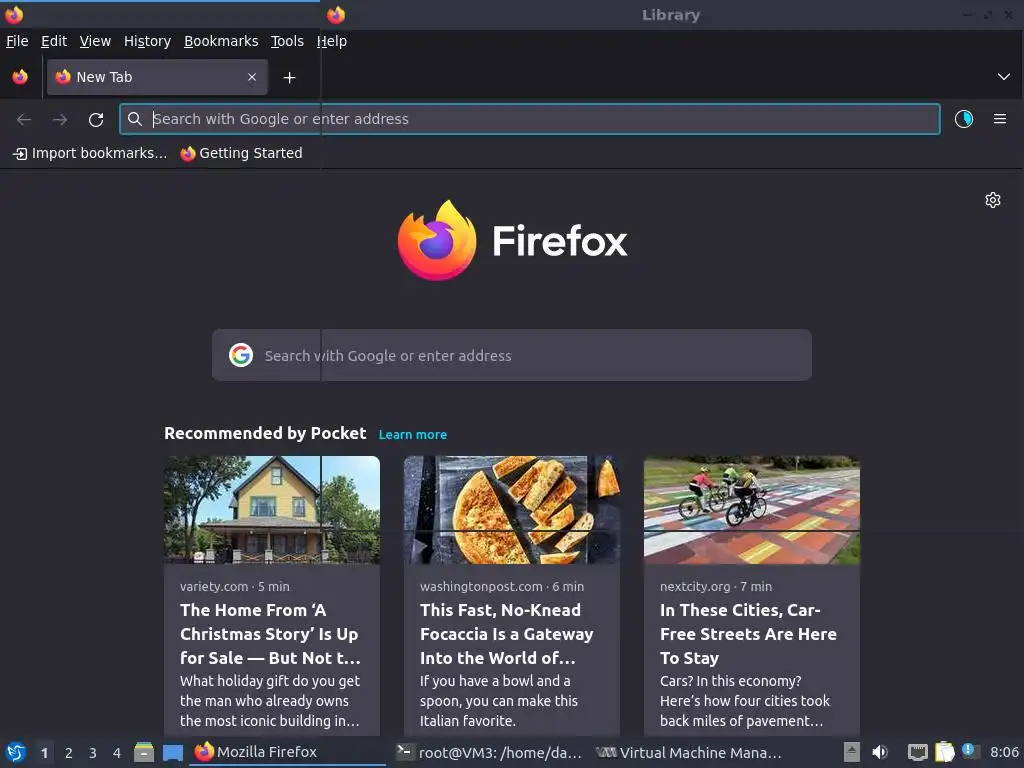Open the Bookmarks menu
Viewport: 1024px width, 768px height.
221,41
